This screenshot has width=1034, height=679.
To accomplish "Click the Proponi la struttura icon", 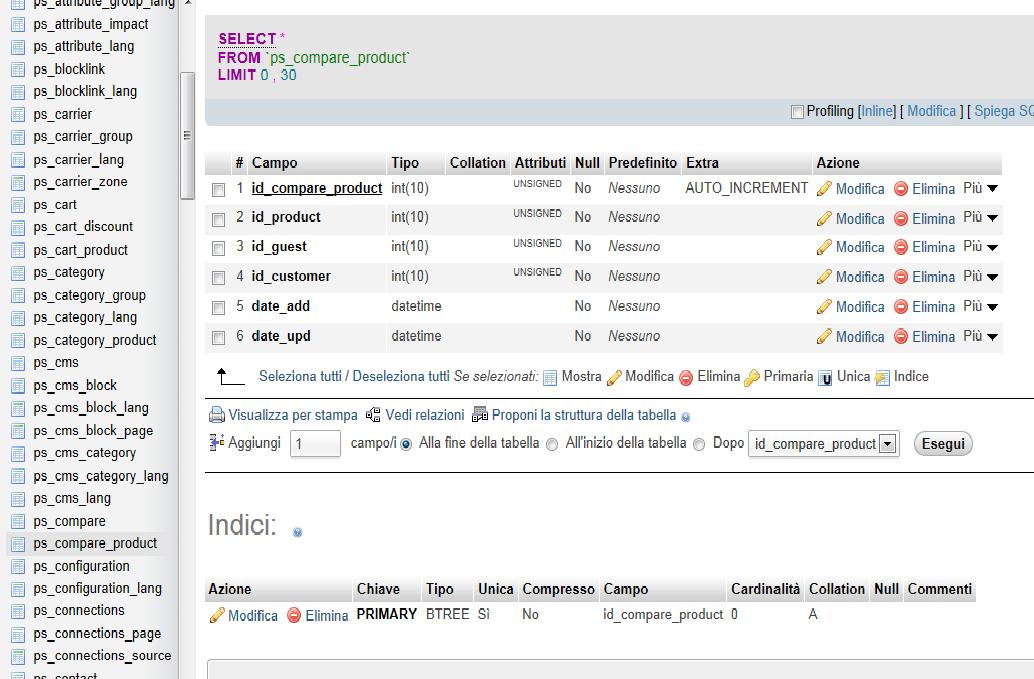I will (480, 415).
